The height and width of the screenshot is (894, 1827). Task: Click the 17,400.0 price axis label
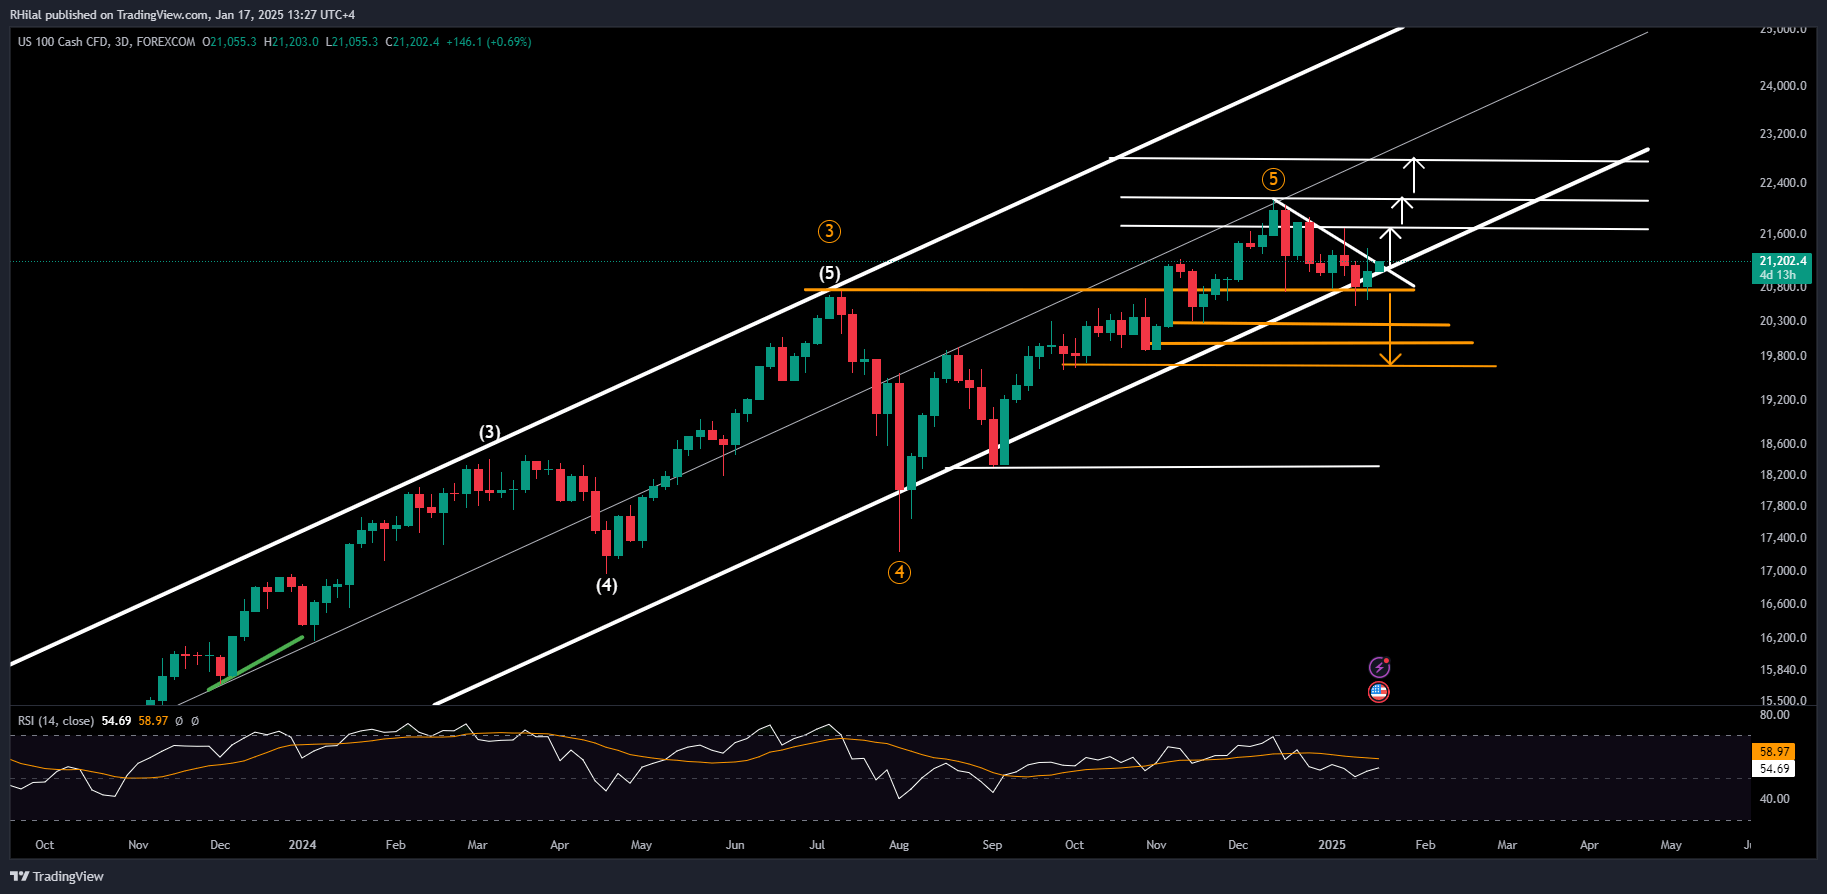[1783, 538]
